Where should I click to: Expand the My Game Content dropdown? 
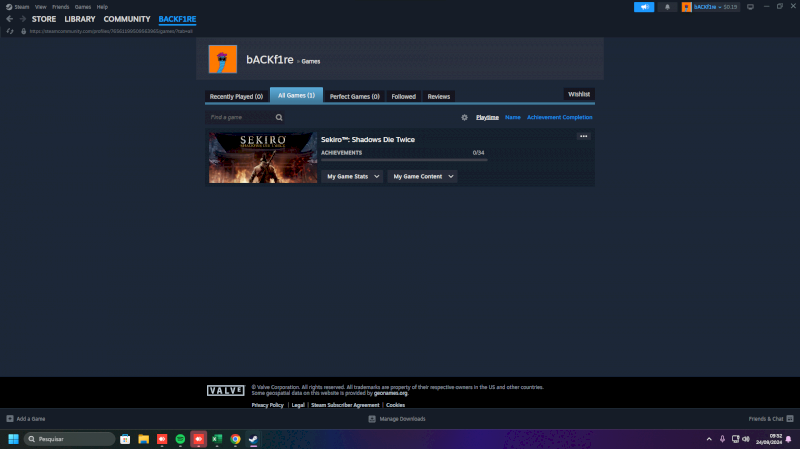[422, 177]
